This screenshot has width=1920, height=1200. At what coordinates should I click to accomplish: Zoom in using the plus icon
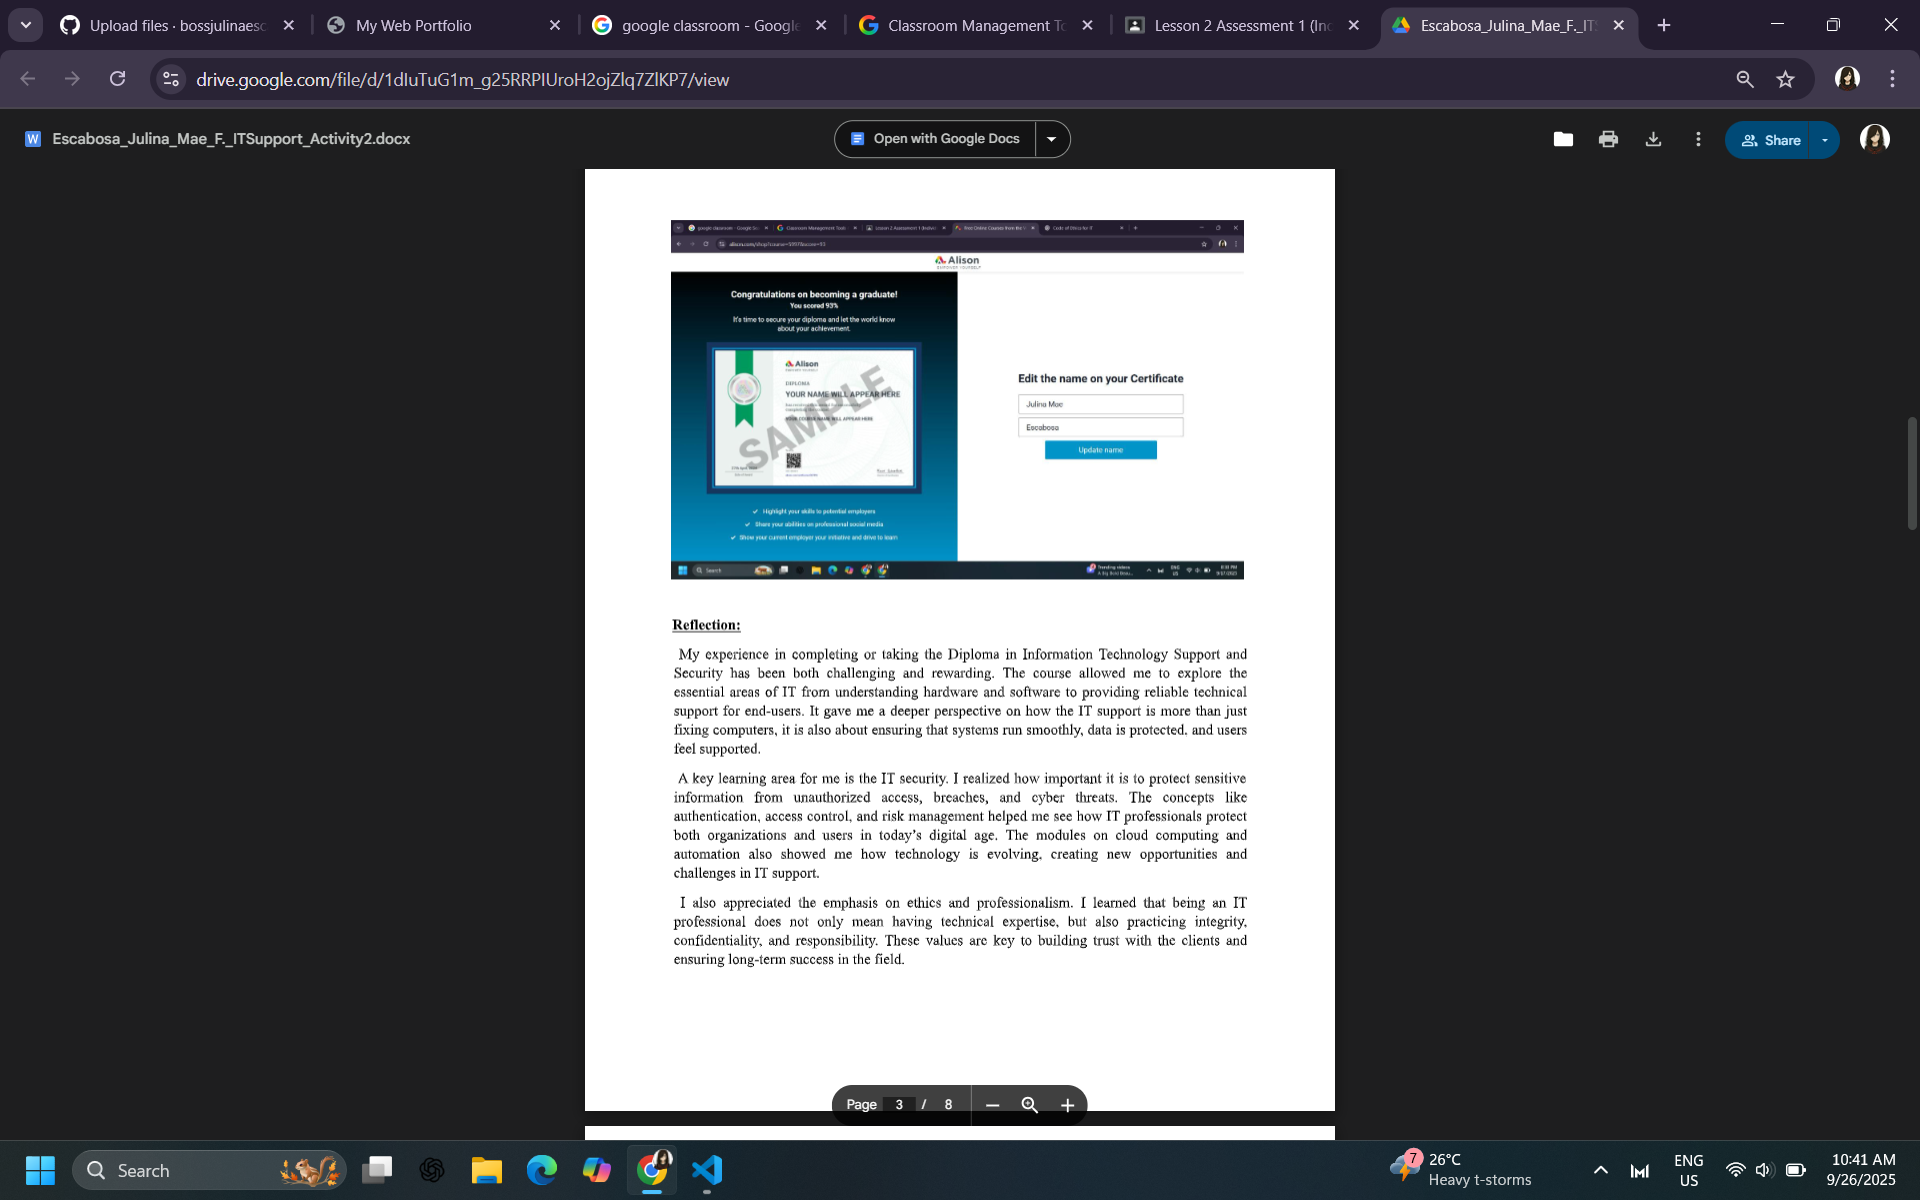[1067, 1105]
